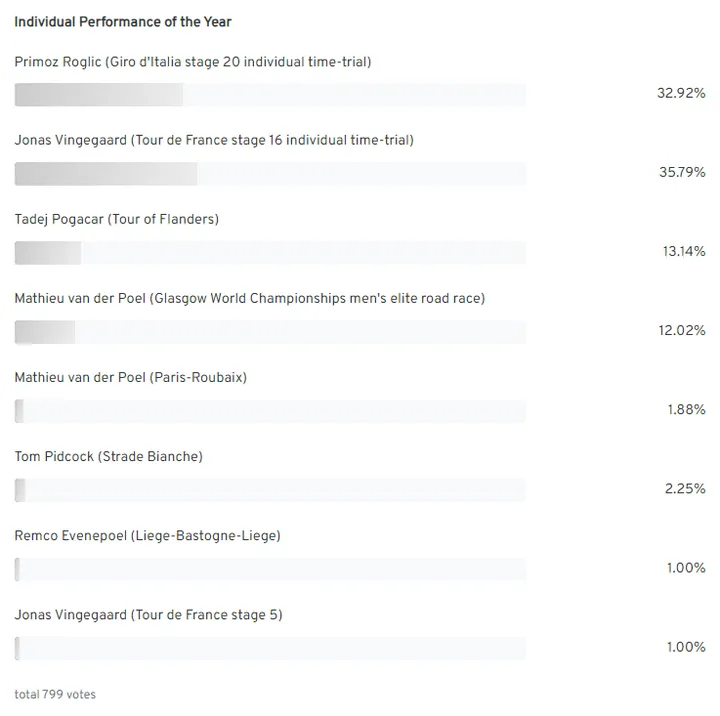Image resolution: width=720 pixels, height=716 pixels.
Task: Pick Mathieu van der Poel Paris-Roubaix option
Action: click(131, 377)
